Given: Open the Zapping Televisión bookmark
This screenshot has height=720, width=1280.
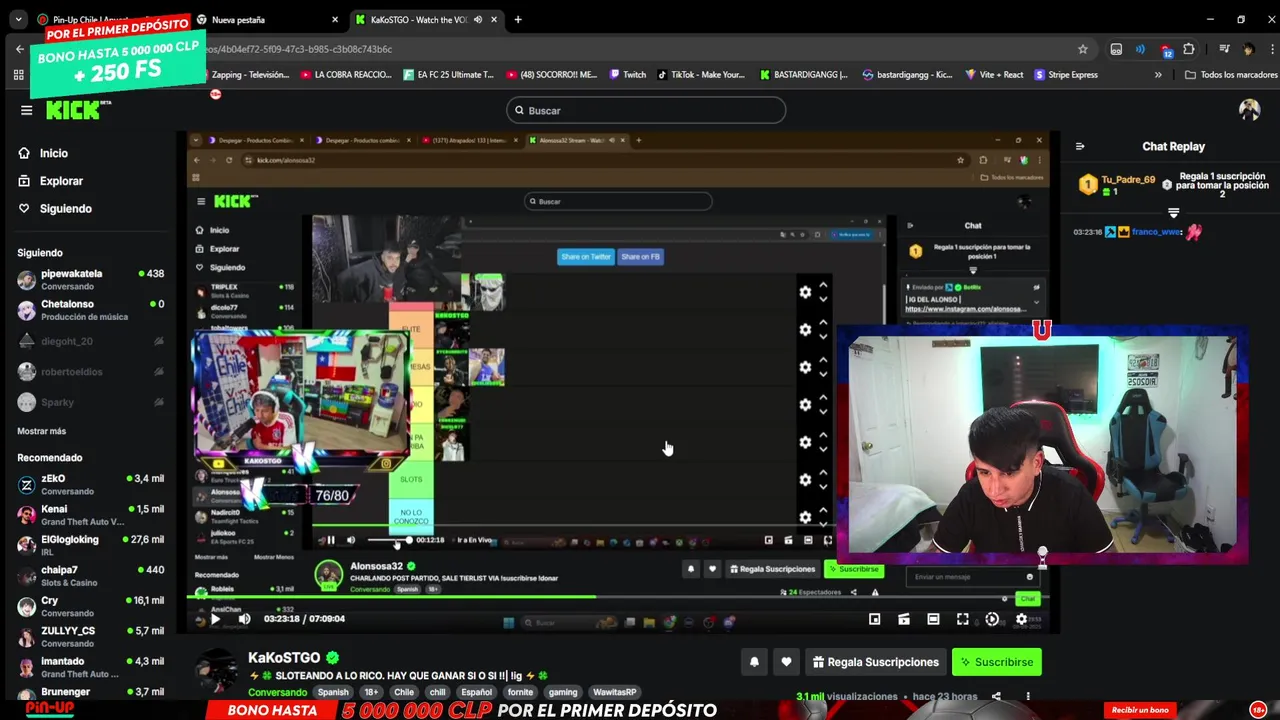Looking at the screenshot, I should coord(247,75).
